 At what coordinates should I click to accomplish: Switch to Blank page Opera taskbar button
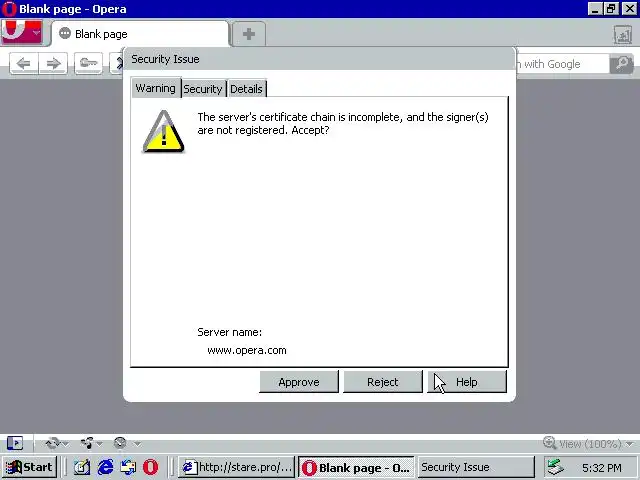tap(356, 467)
